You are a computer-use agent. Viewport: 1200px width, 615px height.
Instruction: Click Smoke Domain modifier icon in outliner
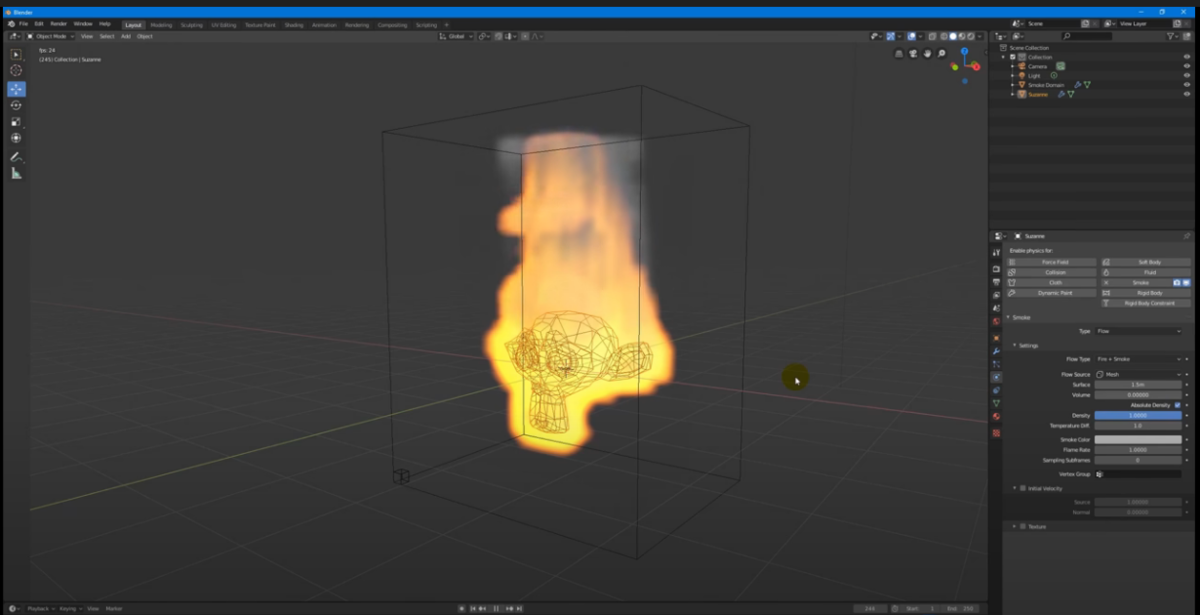(x=1077, y=85)
